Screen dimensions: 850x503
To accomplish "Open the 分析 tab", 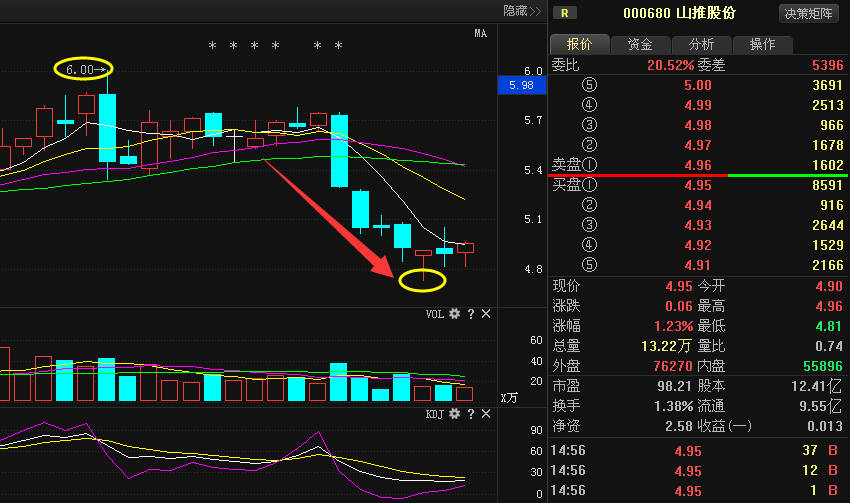I will (x=701, y=45).
